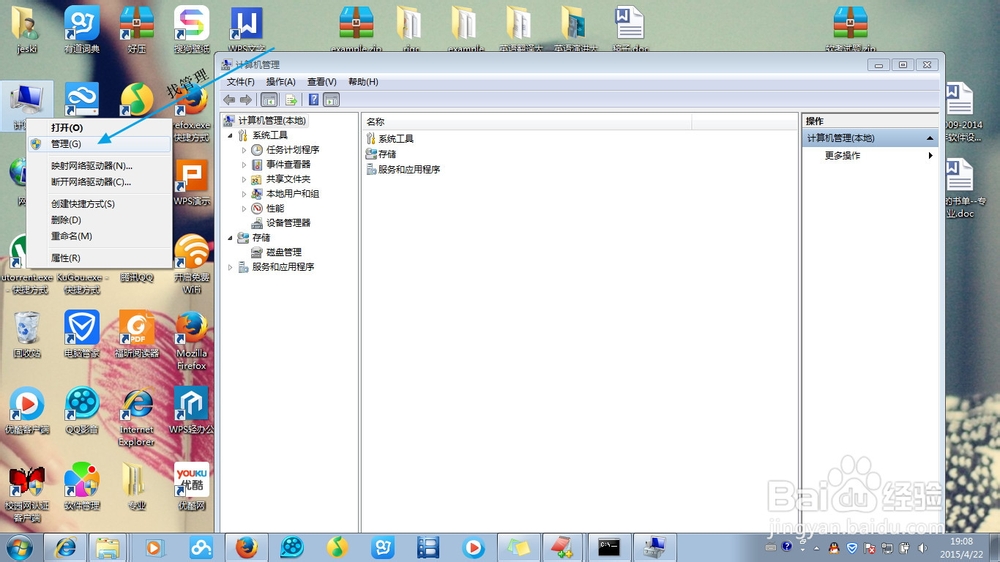This screenshot has width=1000, height=562.
Task: Select 存储 in the 名称 list pane
Action: (x=381, y=154)
